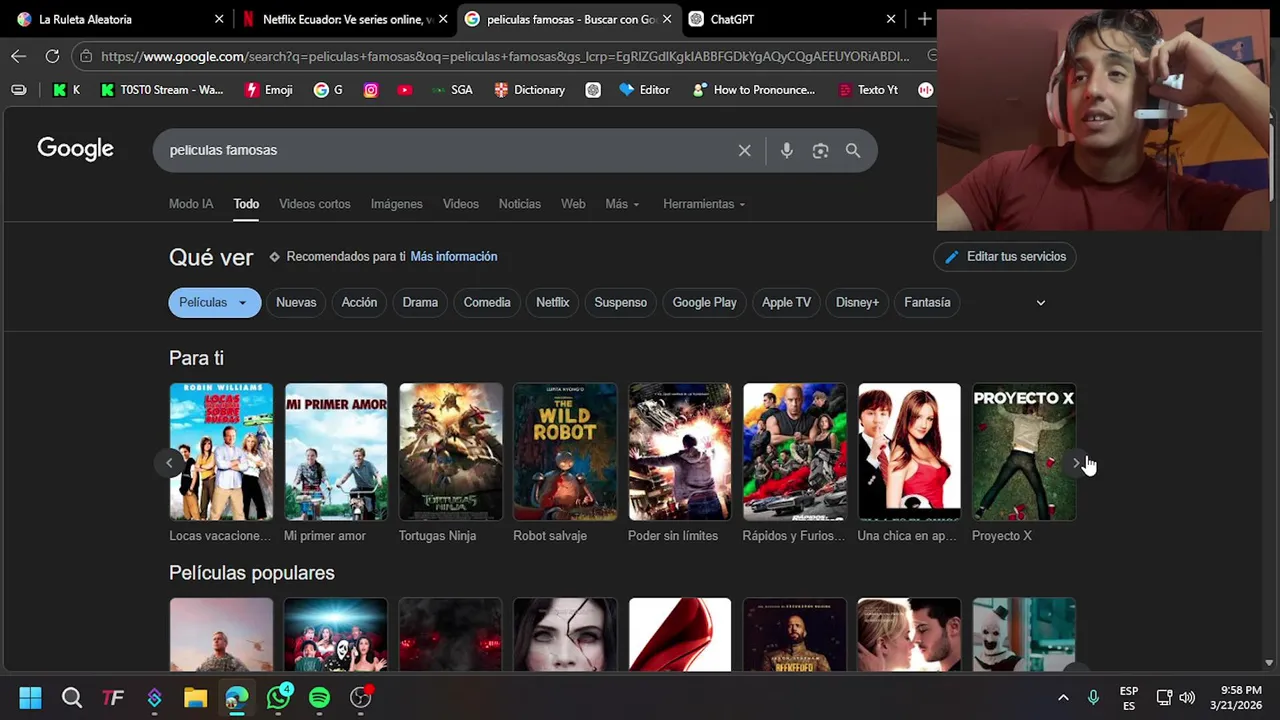Switch to the Videos tab
The height and width of the screenshot is (720, 1280).
coord(461,204)
